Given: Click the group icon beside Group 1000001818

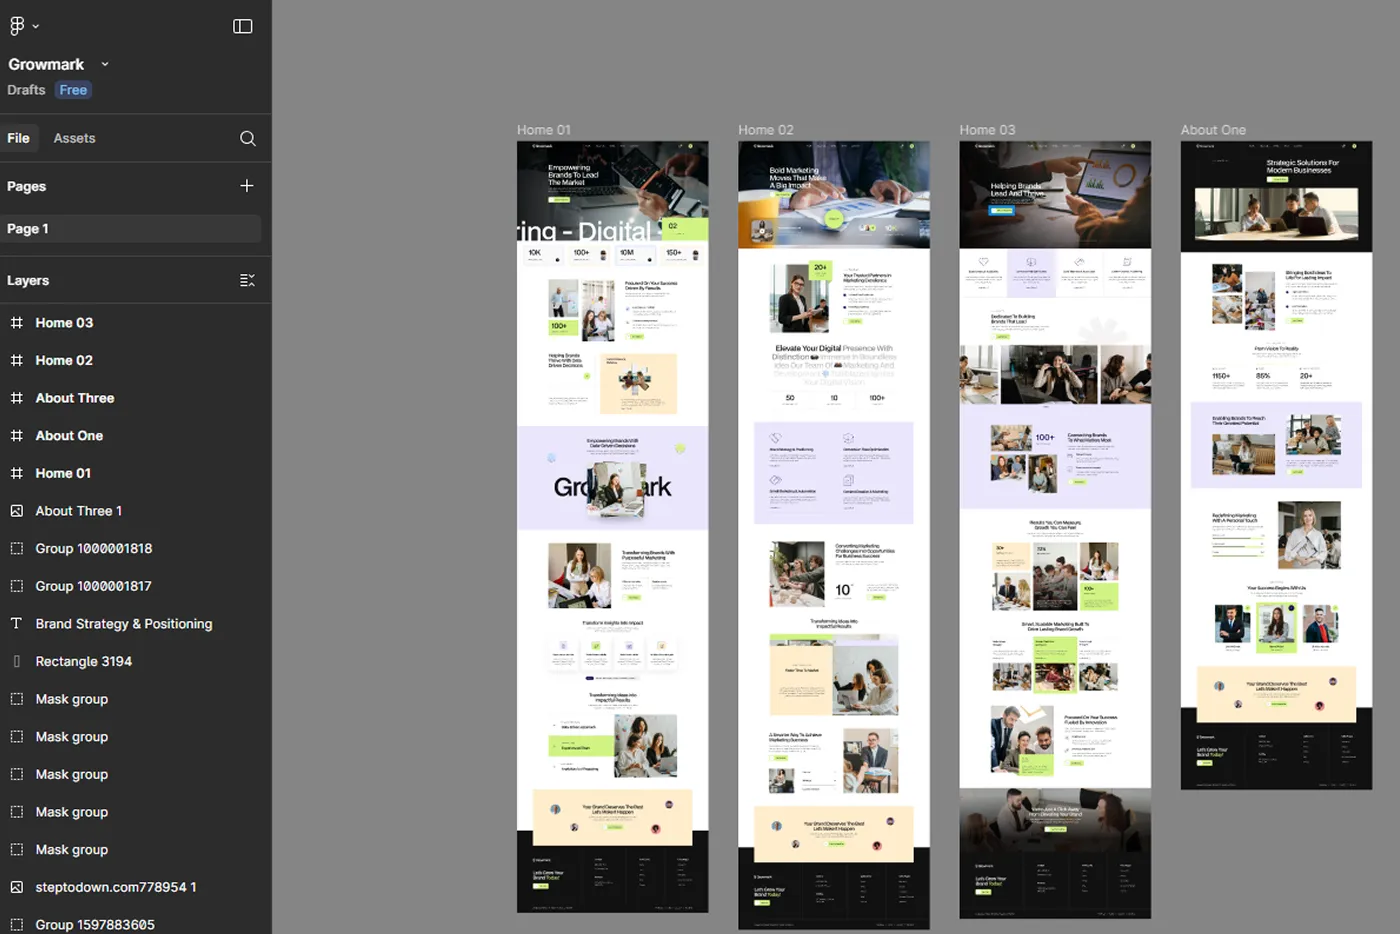Looking at the screenshot, I should pos(16,548).
